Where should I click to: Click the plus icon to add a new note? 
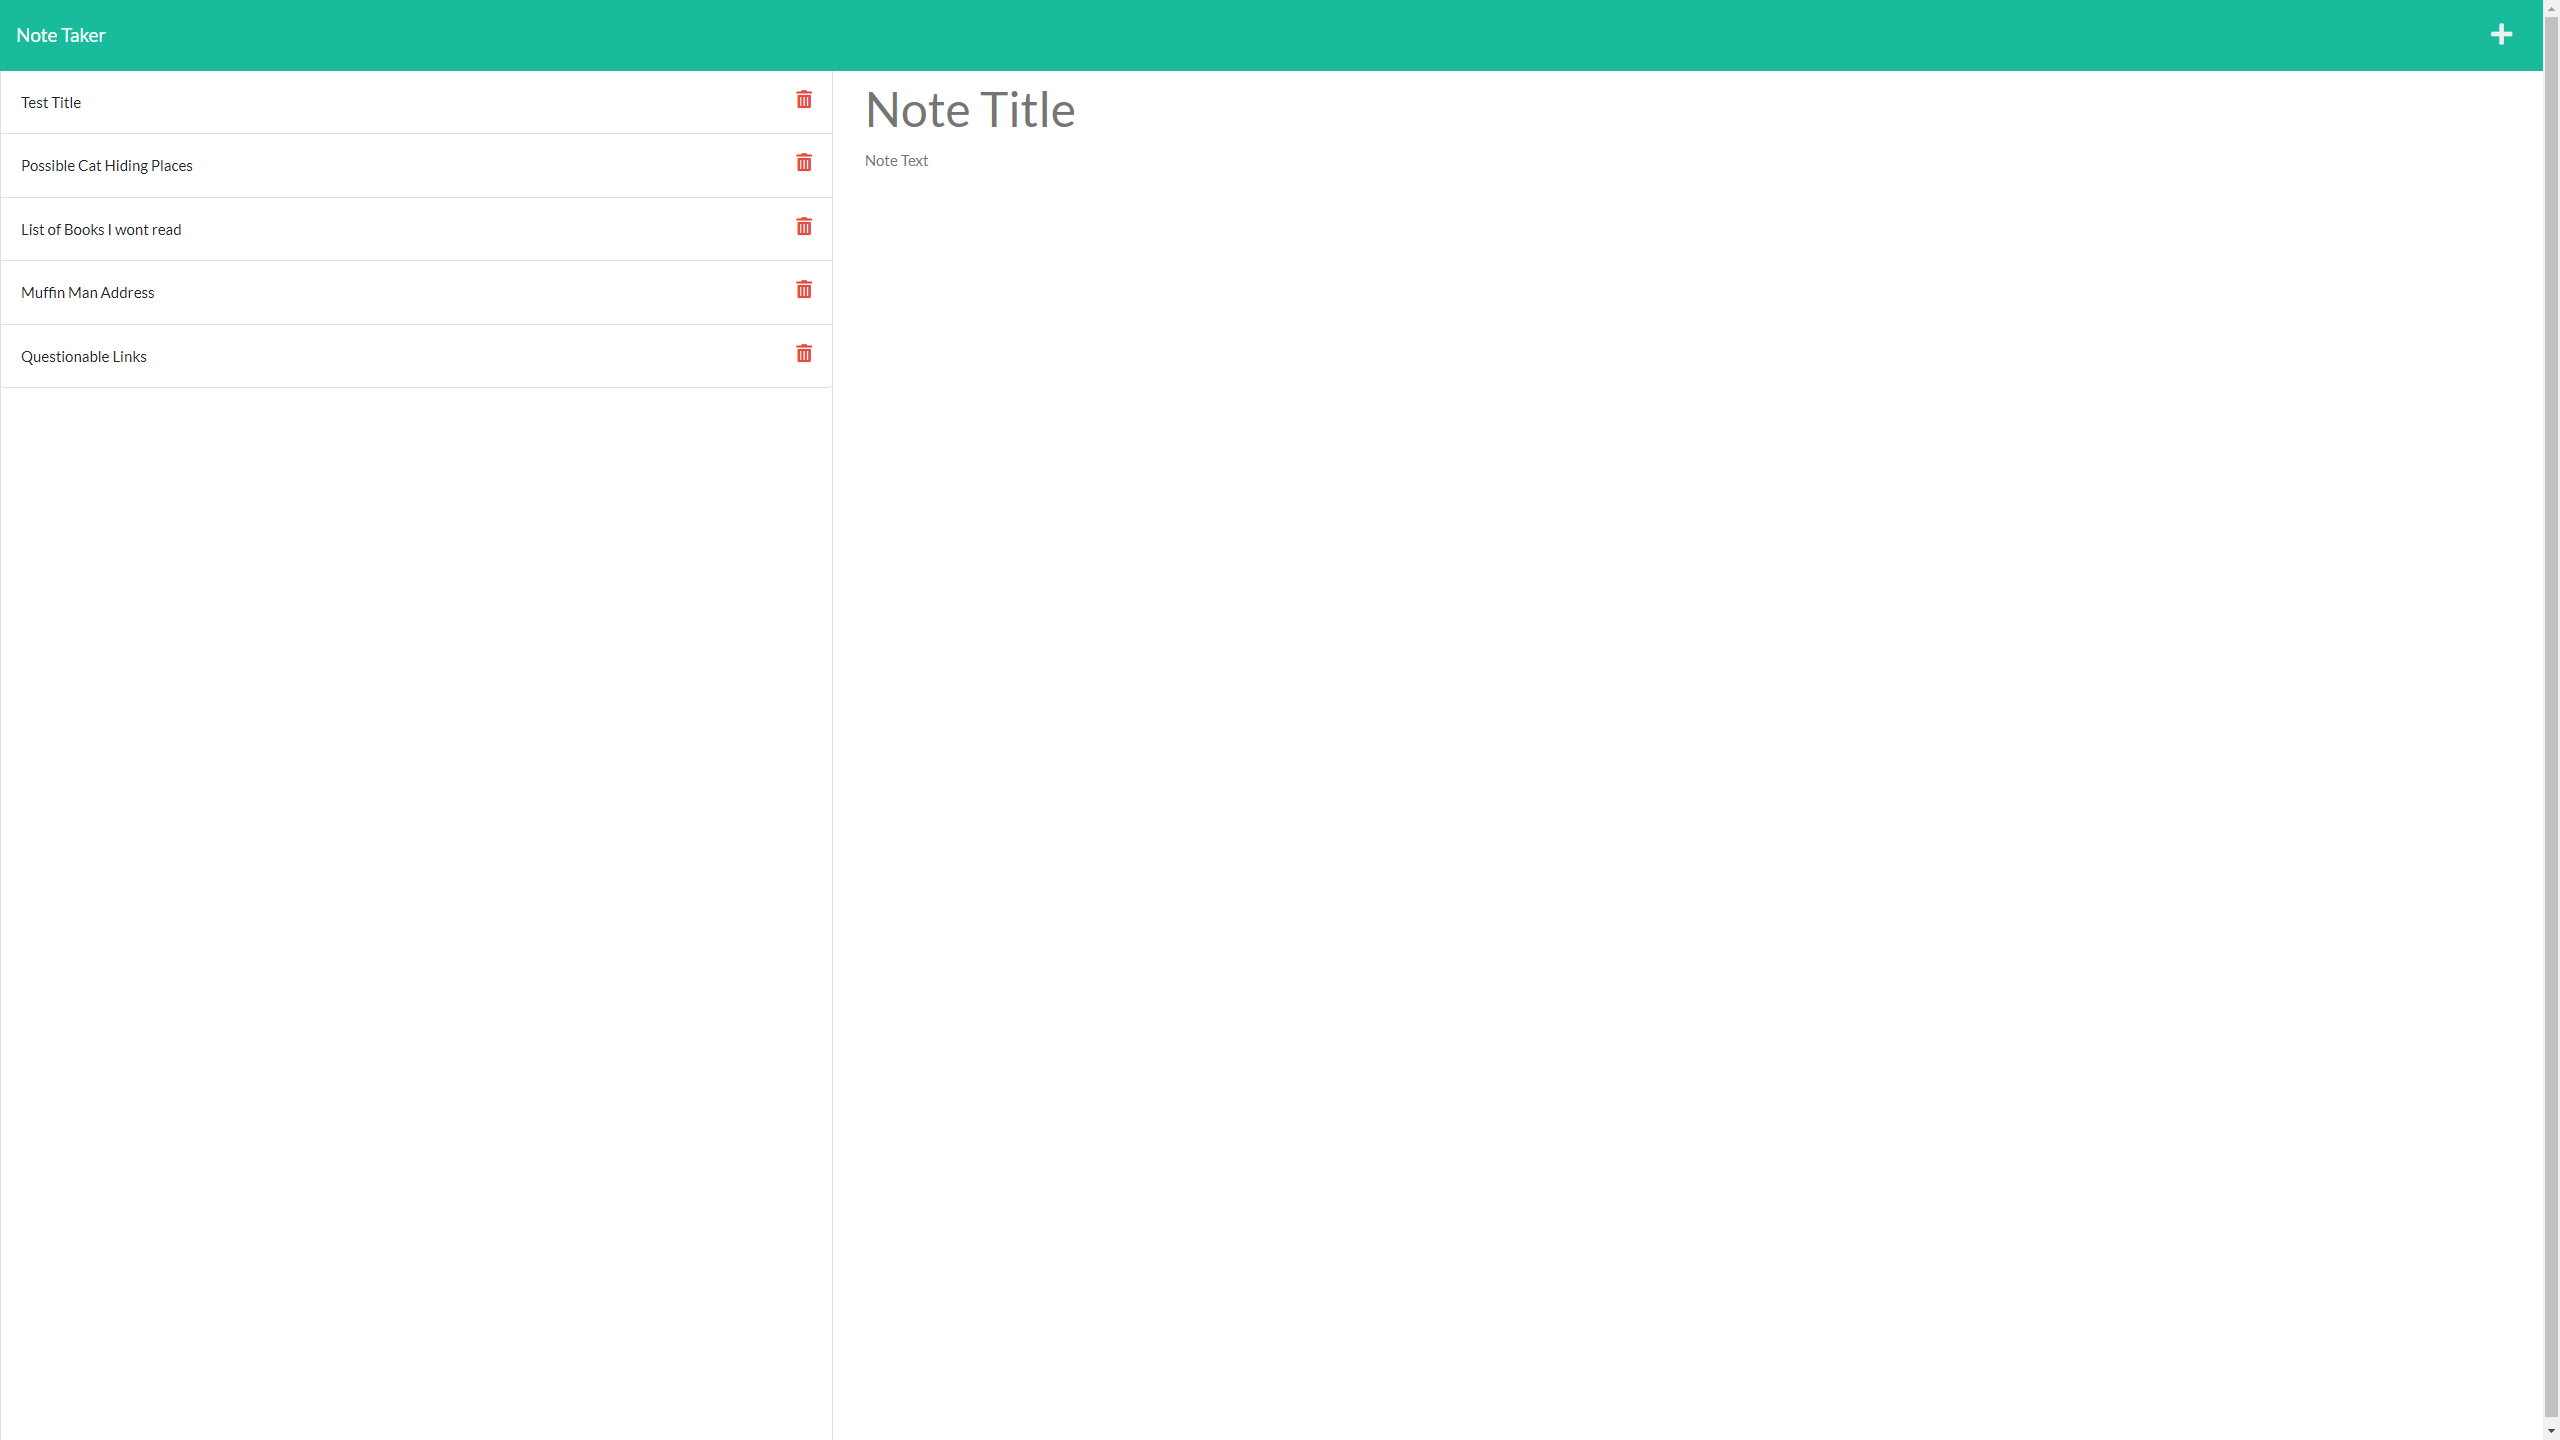click(x=2501, y=34)
